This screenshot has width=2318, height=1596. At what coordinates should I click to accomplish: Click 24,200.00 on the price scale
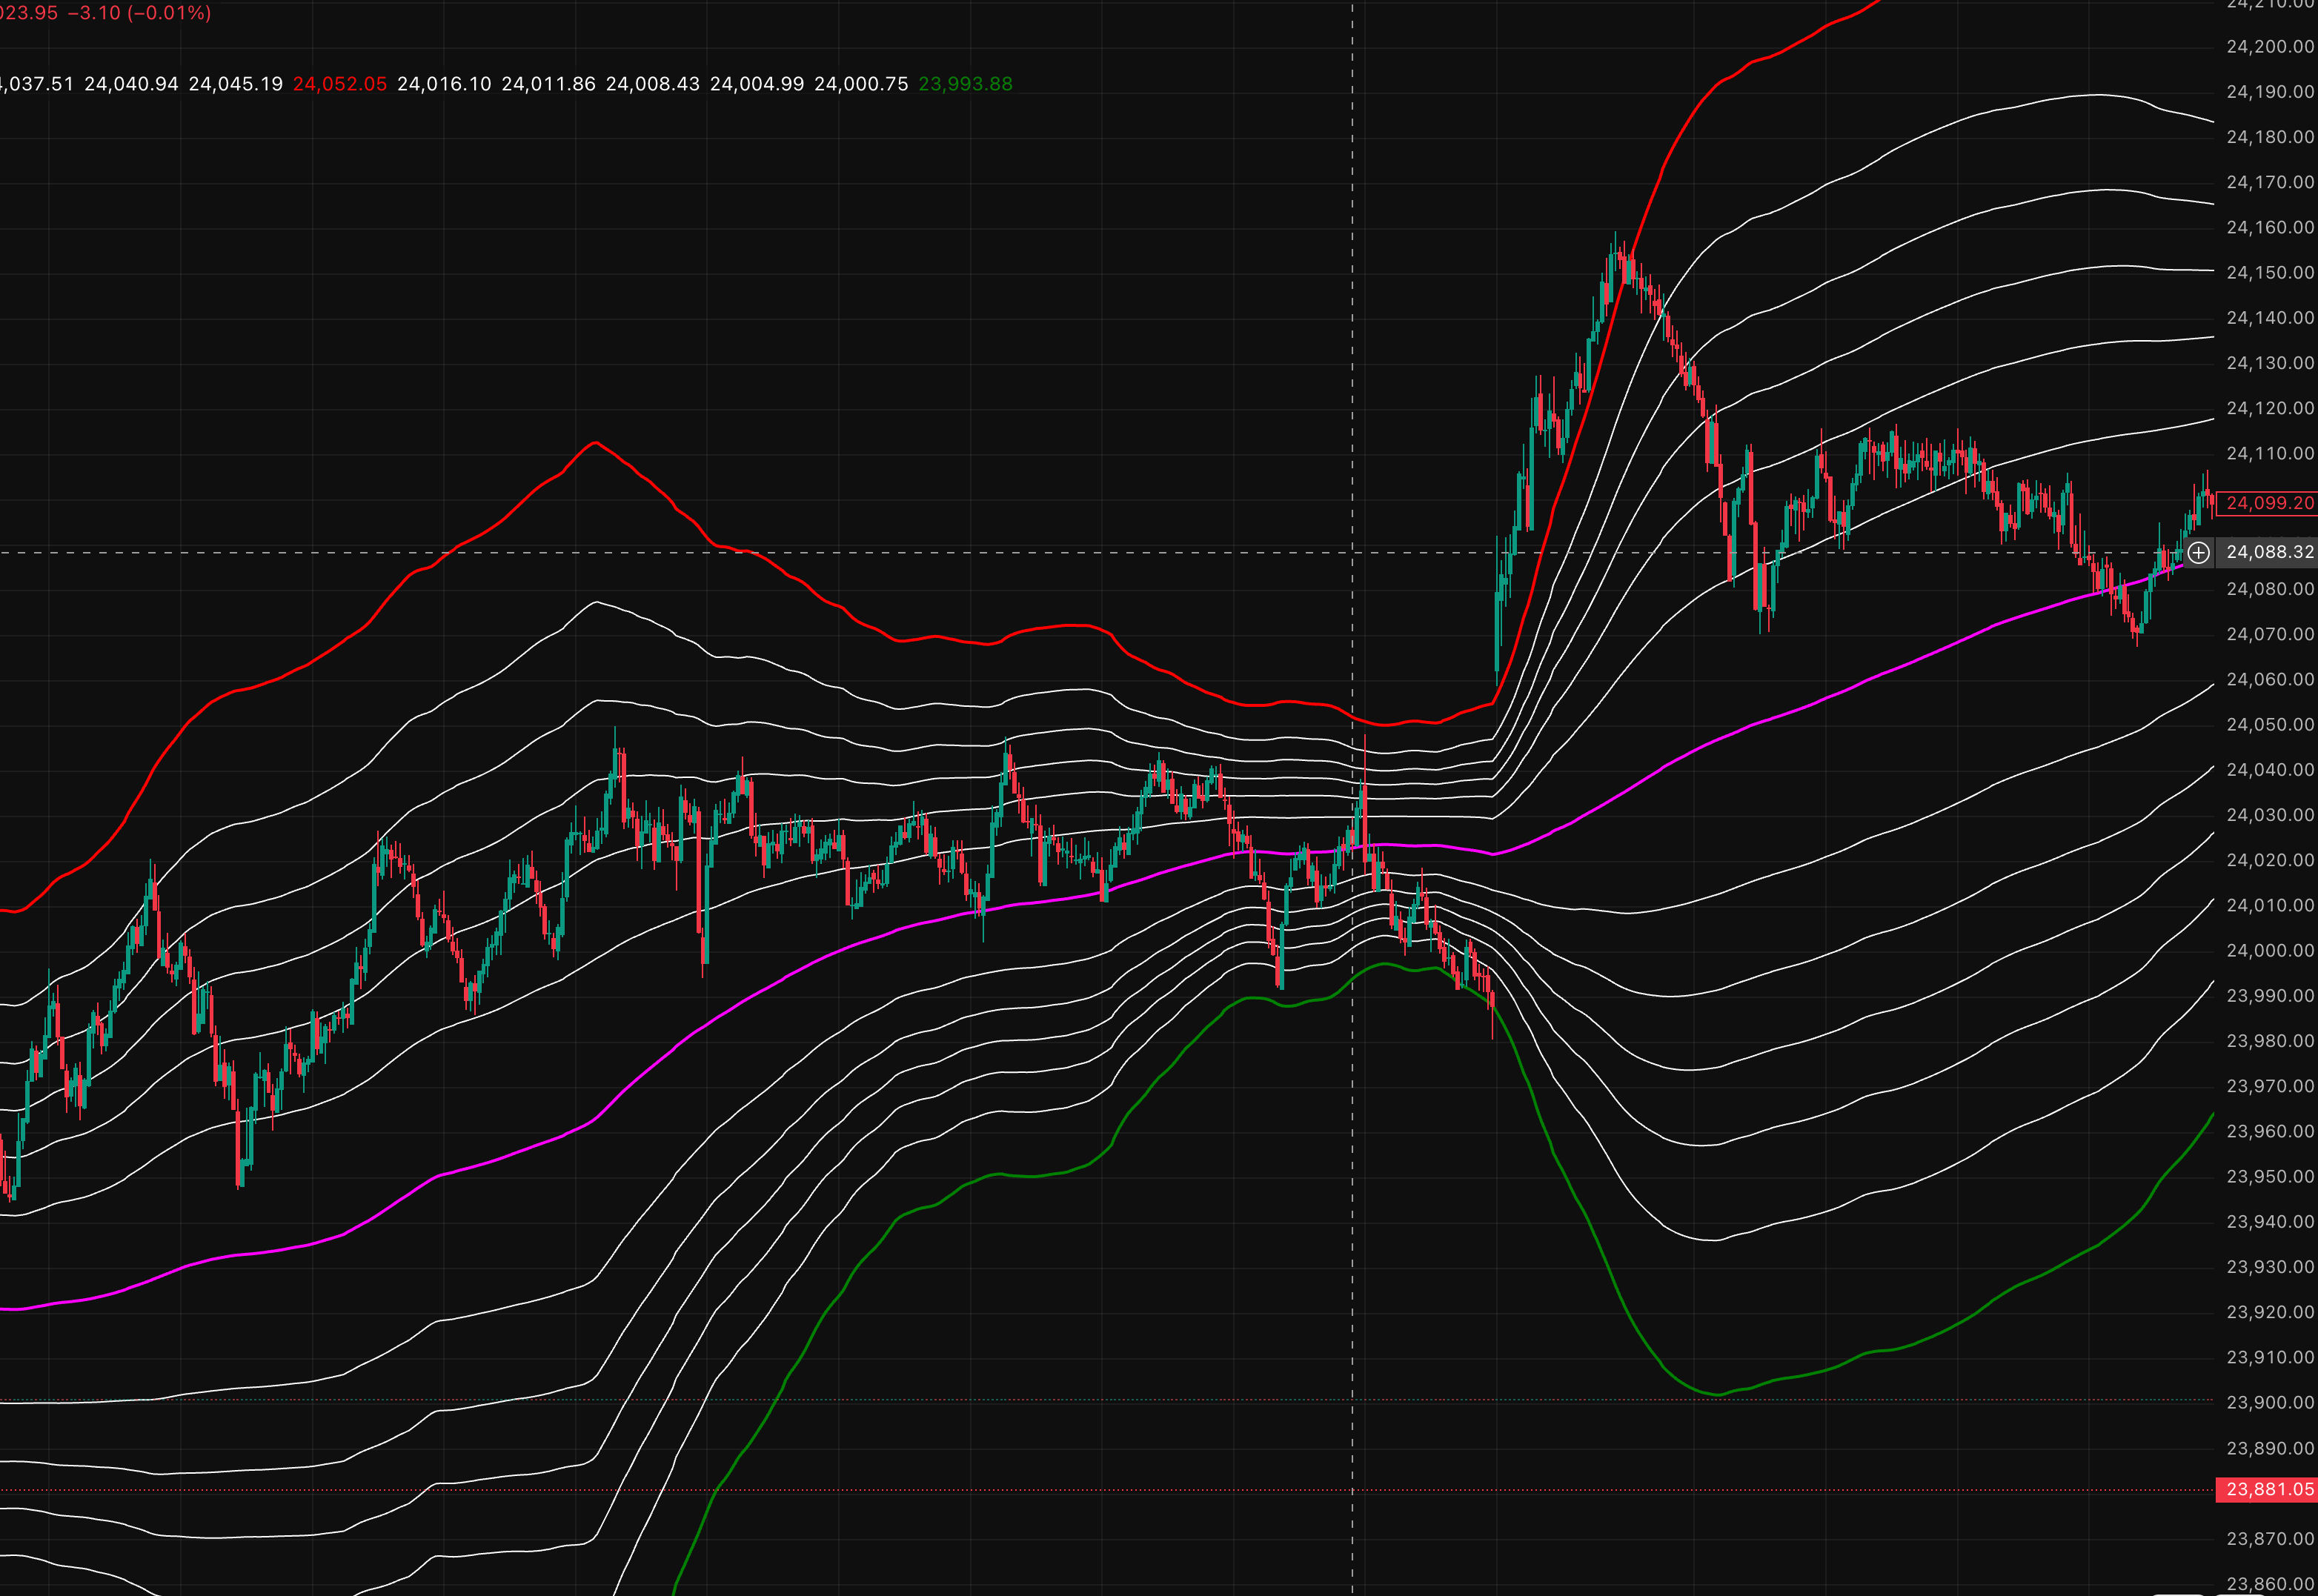[2270, 46]
